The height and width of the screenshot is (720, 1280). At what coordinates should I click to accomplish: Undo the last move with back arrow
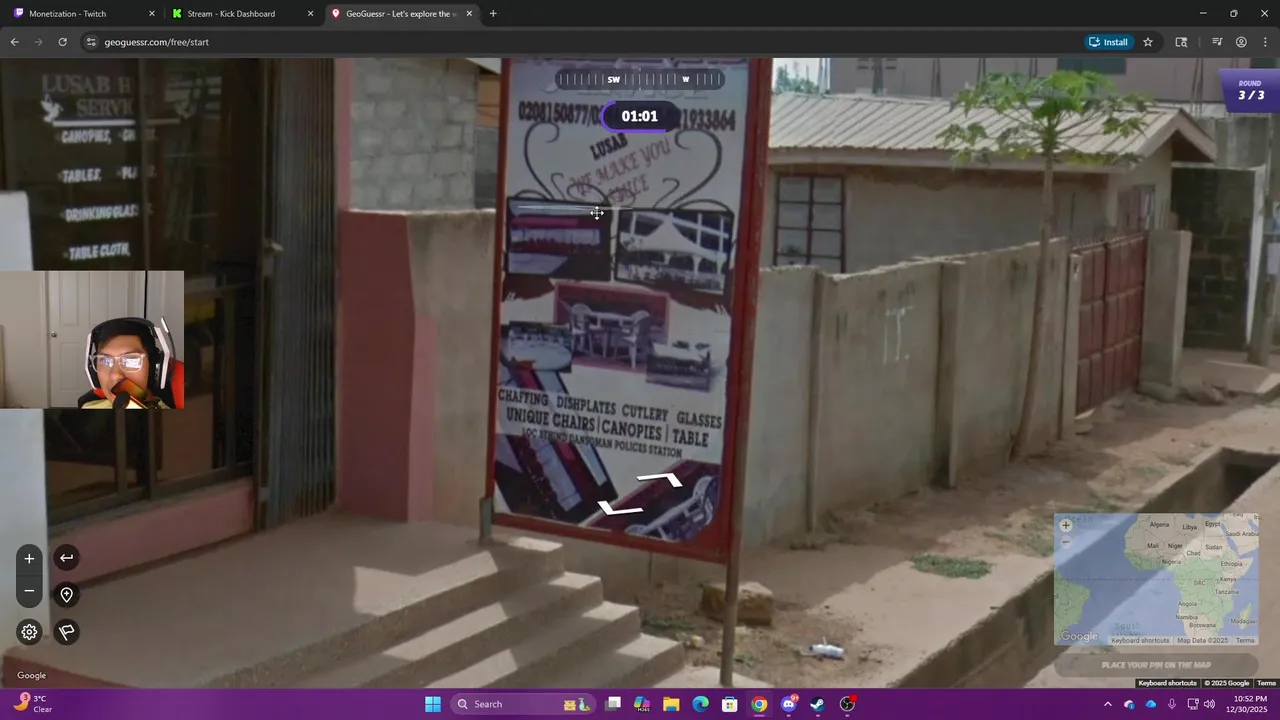[66, 558]
